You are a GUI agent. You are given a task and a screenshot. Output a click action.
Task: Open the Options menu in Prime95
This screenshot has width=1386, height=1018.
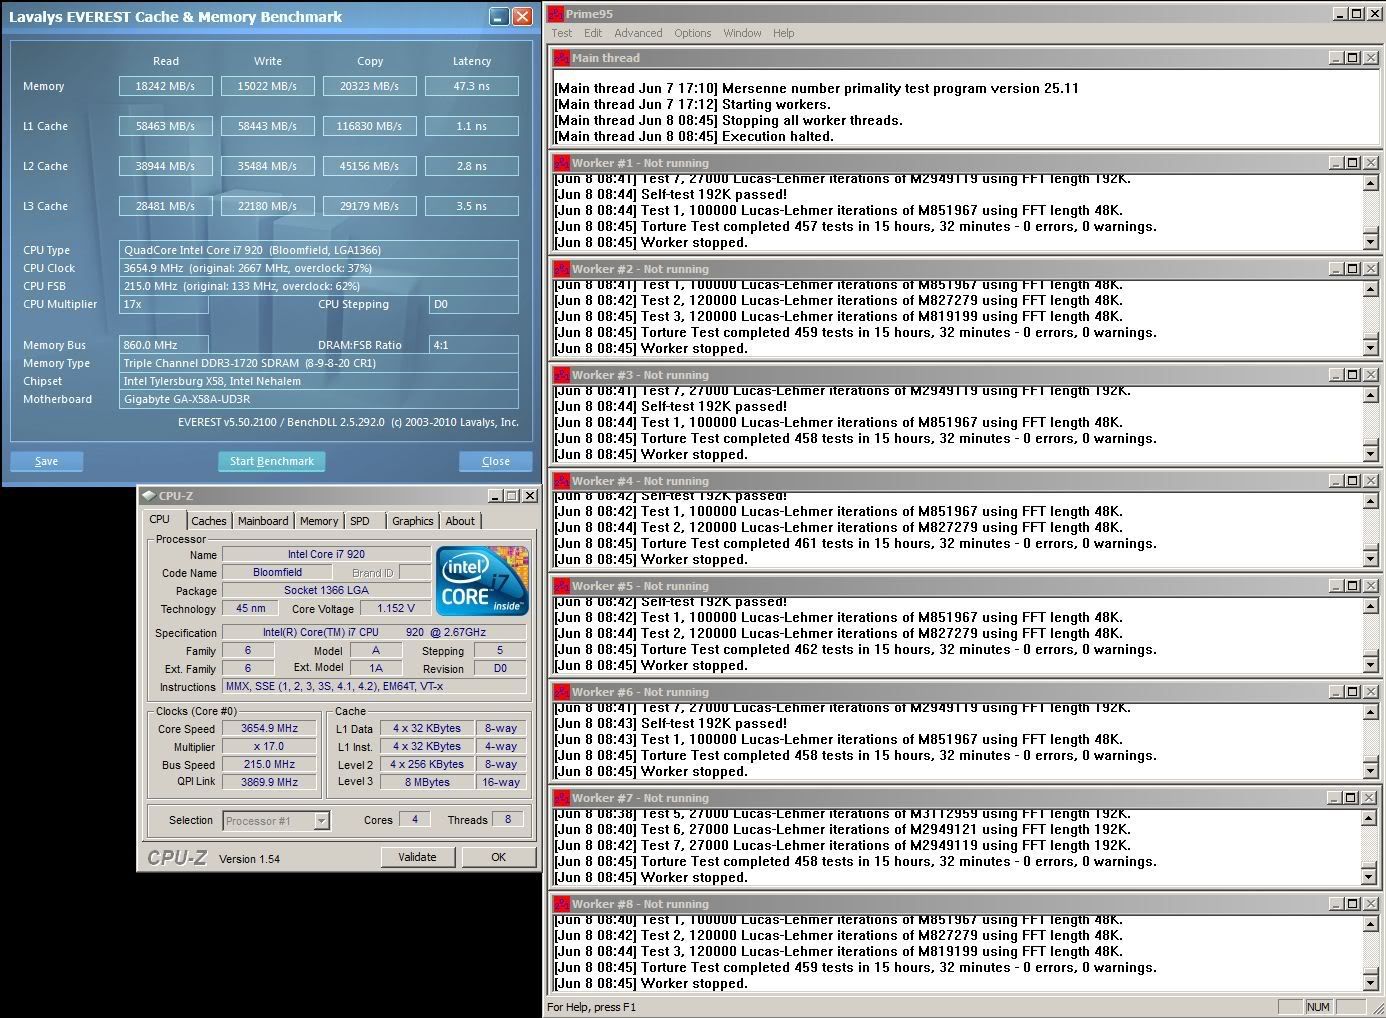(x=692, y=33)
